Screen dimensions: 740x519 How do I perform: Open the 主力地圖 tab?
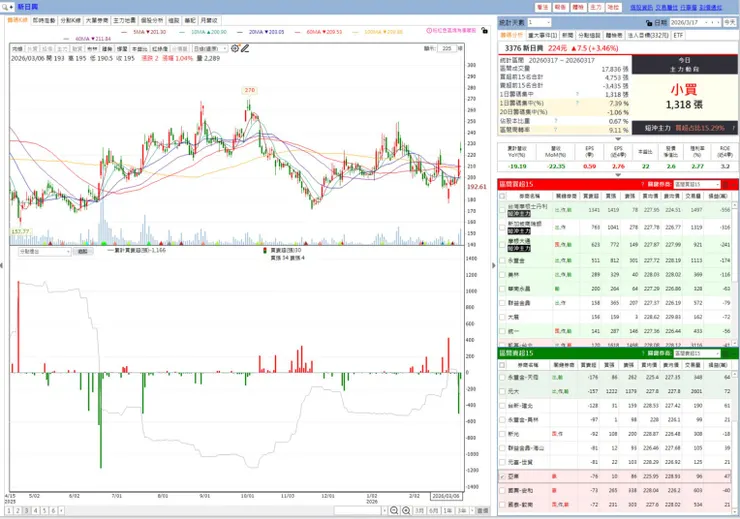[x=125, y=20]
